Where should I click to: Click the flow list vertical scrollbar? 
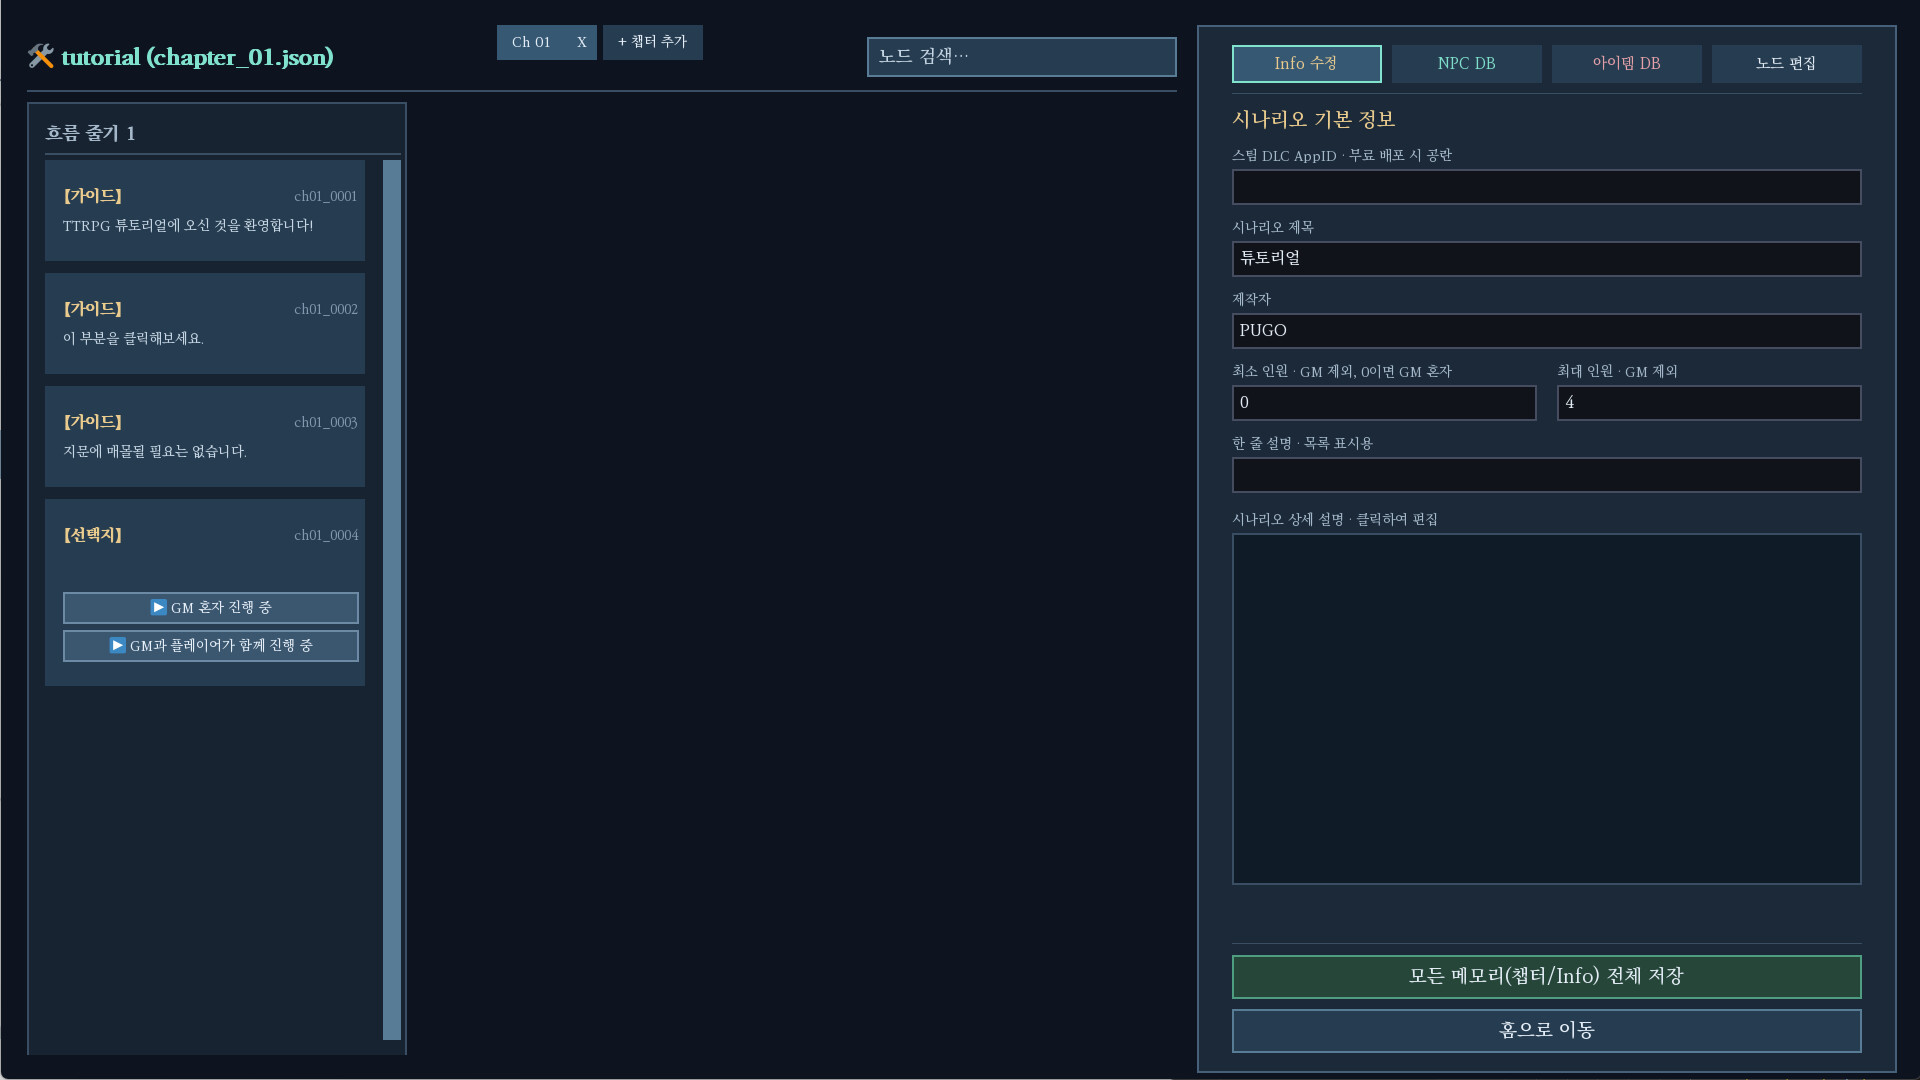[x=392, y=600]
